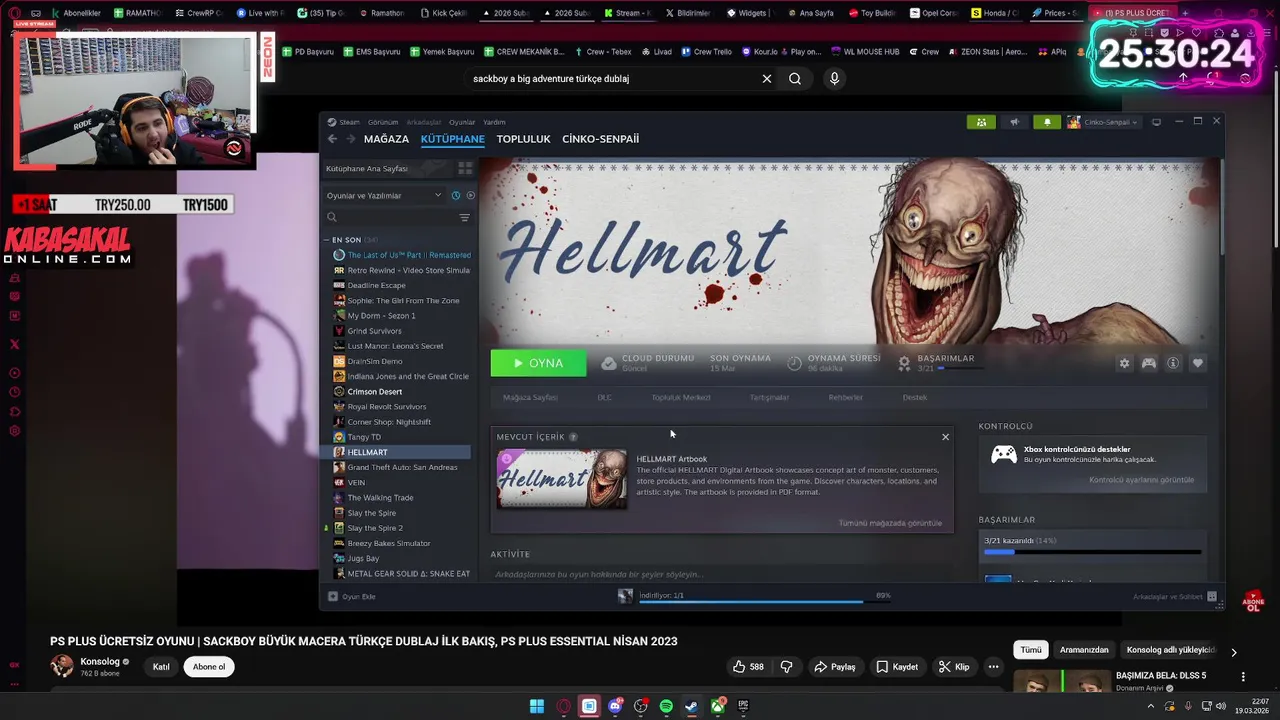
Task: Open DLC tab for HELLMART
Action: pyautogui.click(x=604, y=397)
